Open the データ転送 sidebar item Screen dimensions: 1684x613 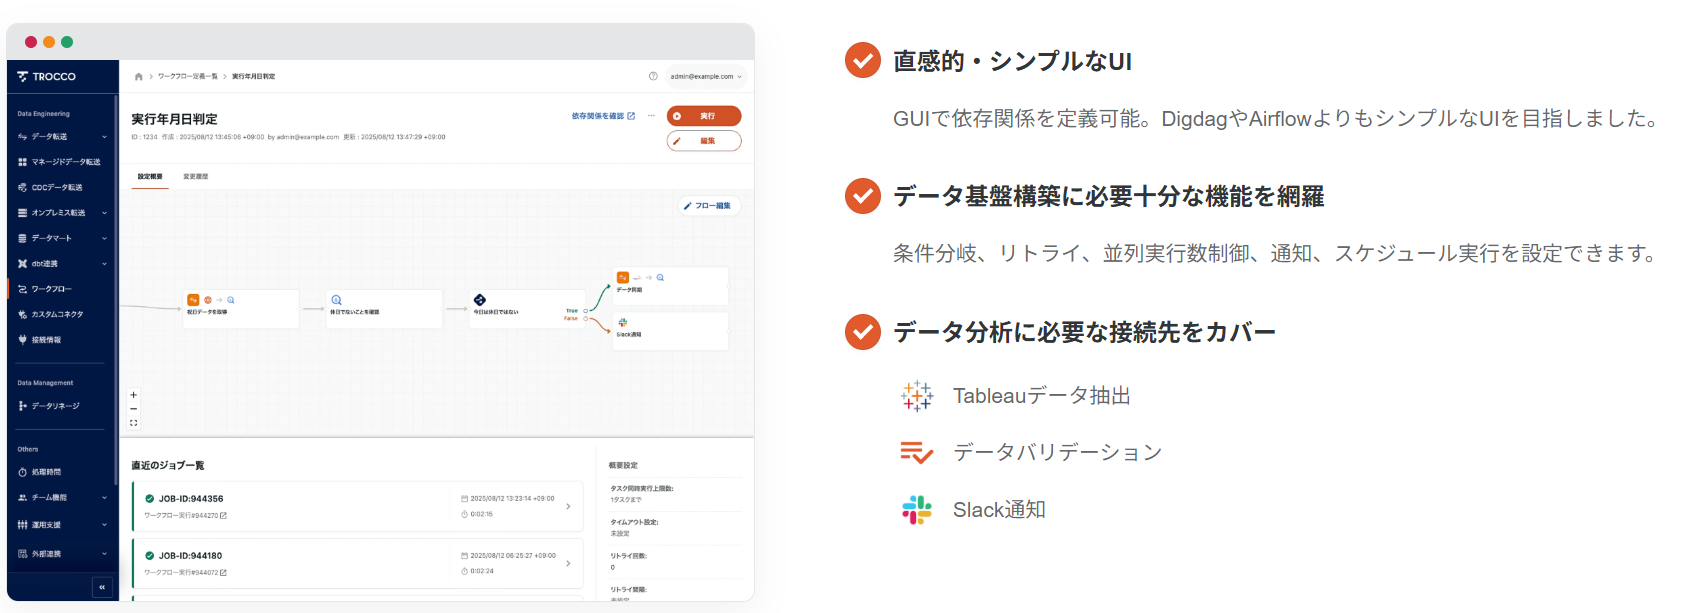[x=62, y=136]
